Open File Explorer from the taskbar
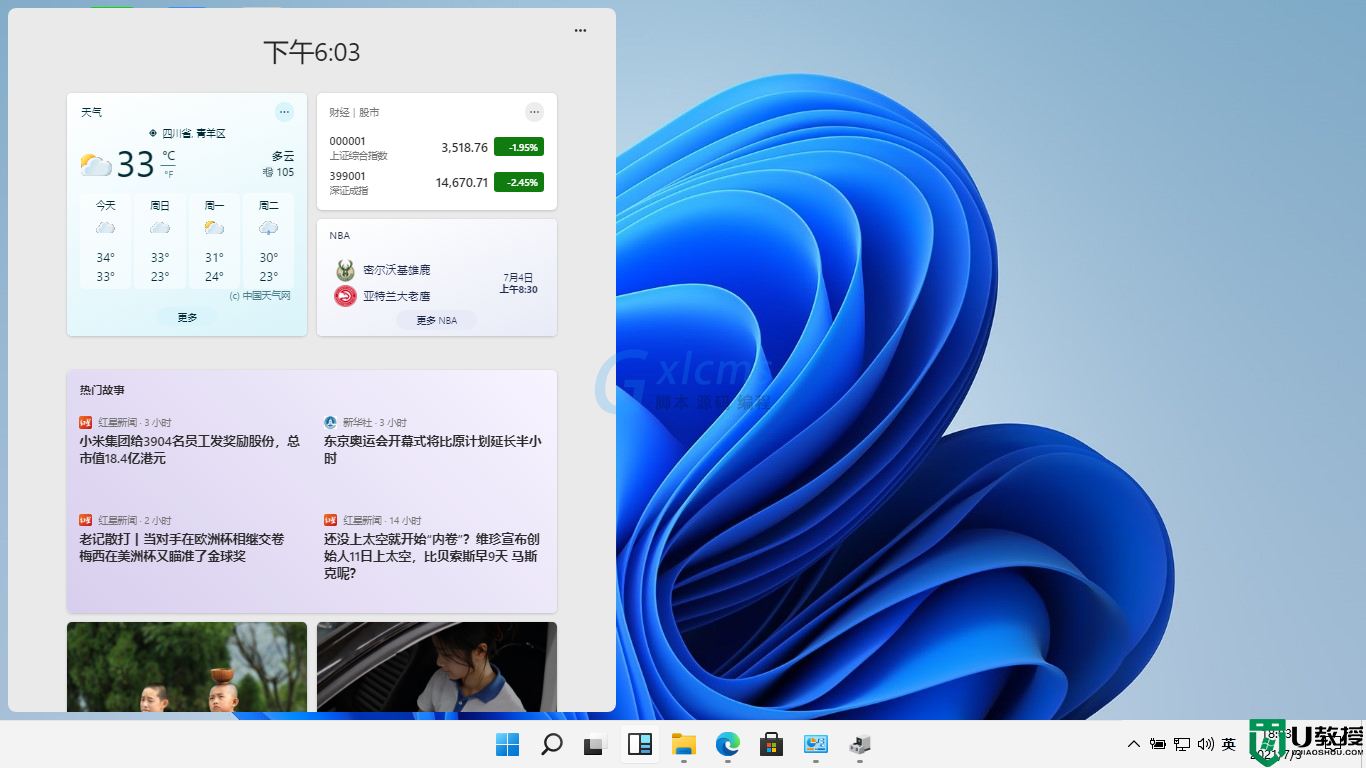Screen dimensions: 1366x768 coord(683,744)
